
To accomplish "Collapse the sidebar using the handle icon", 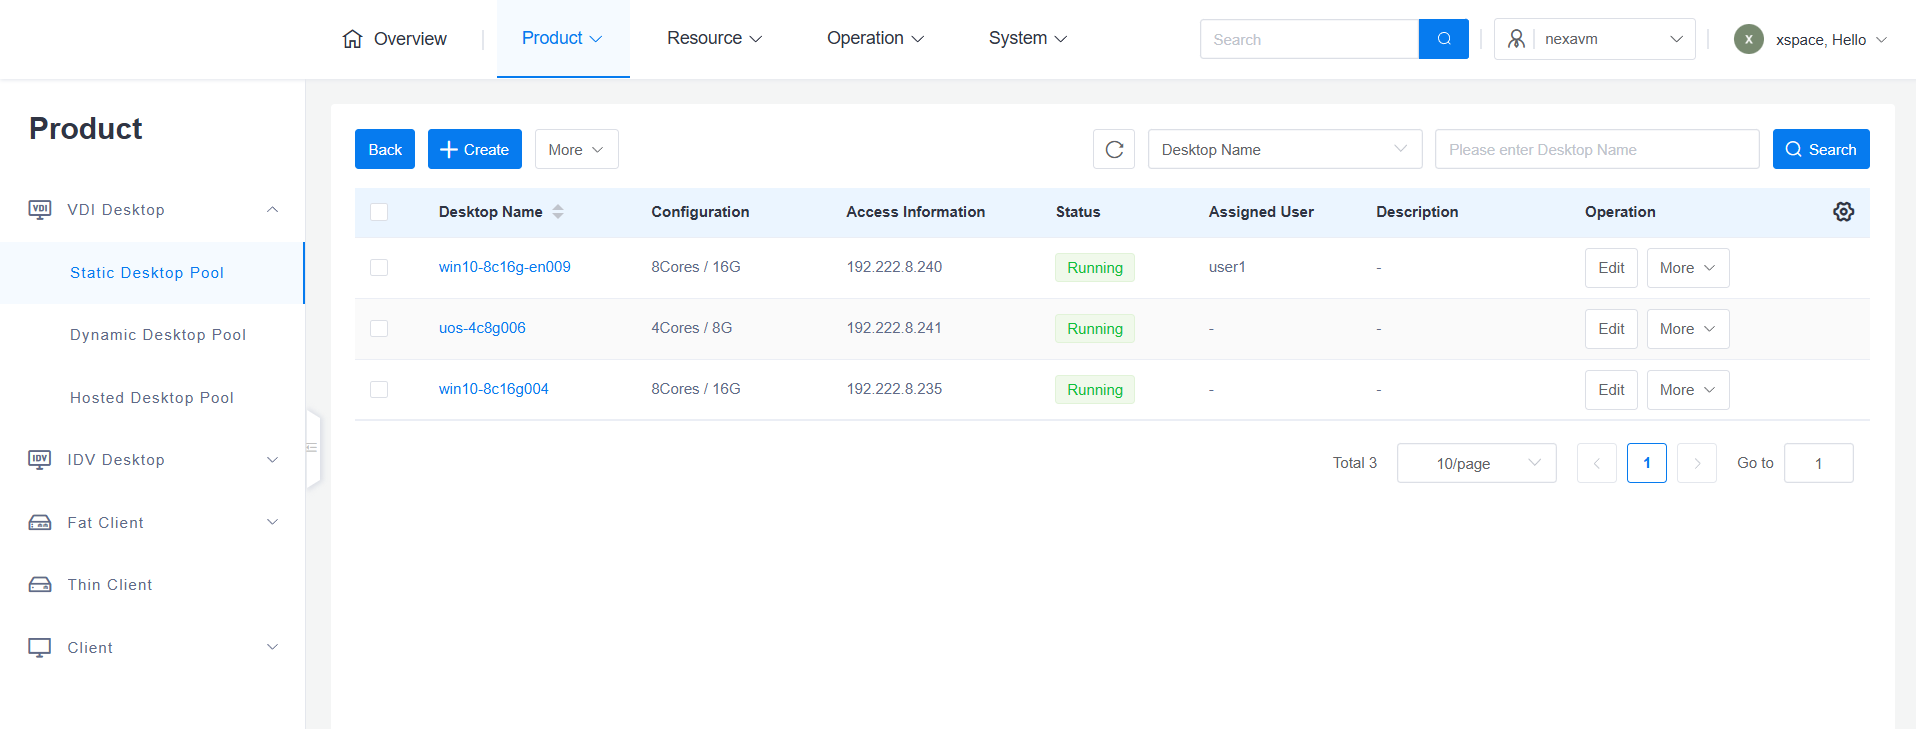I will [312, 448].
